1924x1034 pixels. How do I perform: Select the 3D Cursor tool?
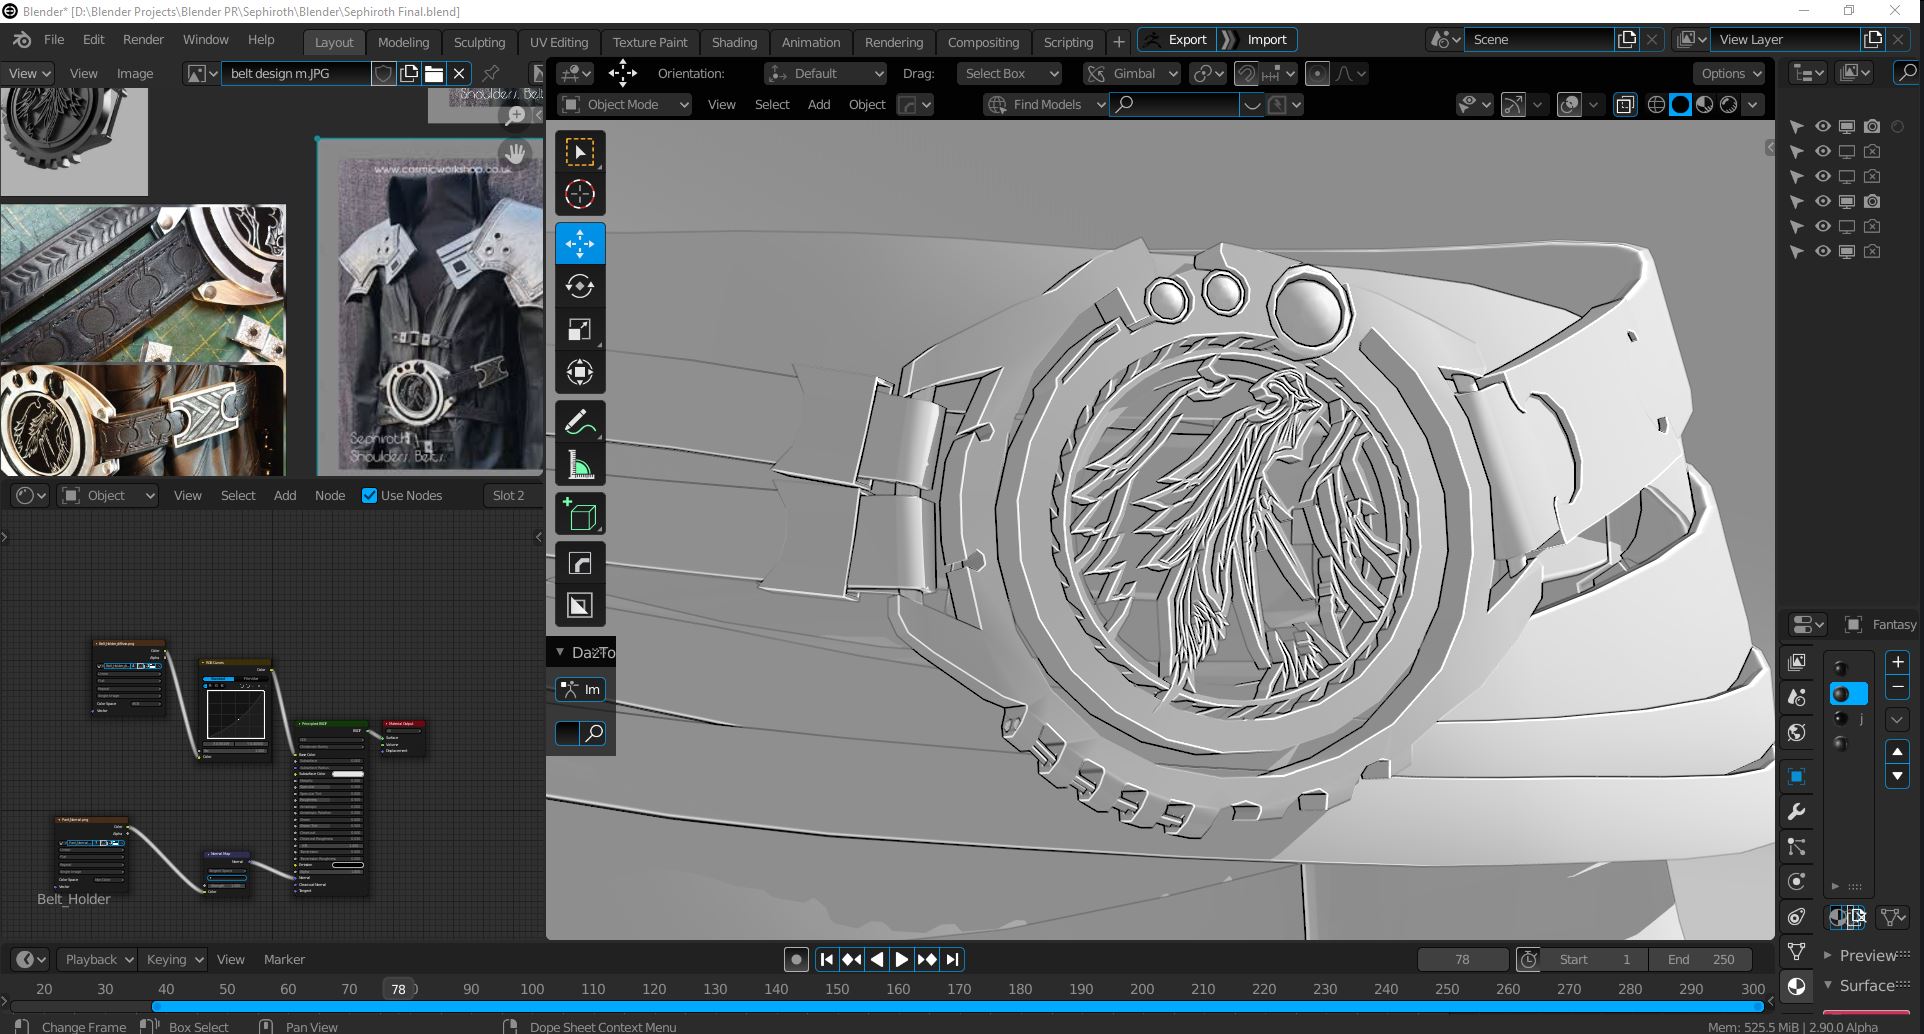580,194
